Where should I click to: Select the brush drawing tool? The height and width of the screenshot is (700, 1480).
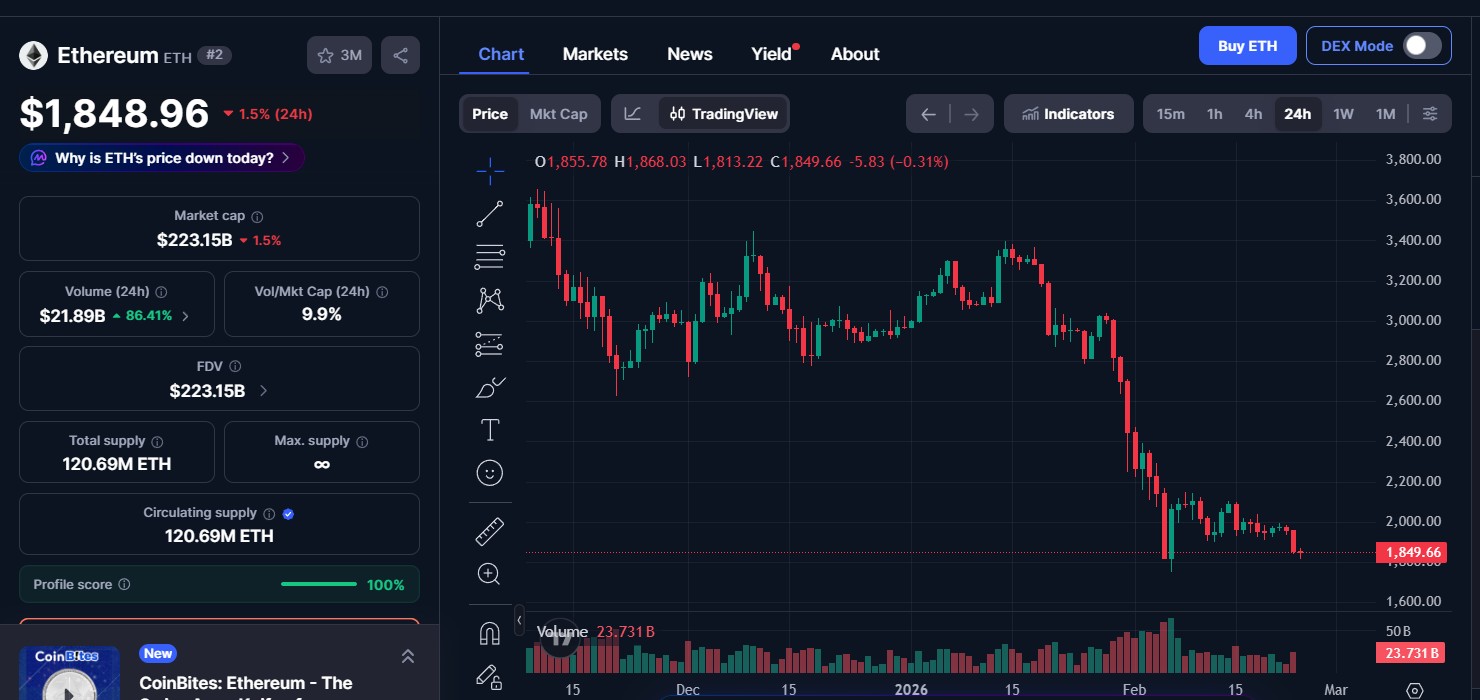point(489,387)
